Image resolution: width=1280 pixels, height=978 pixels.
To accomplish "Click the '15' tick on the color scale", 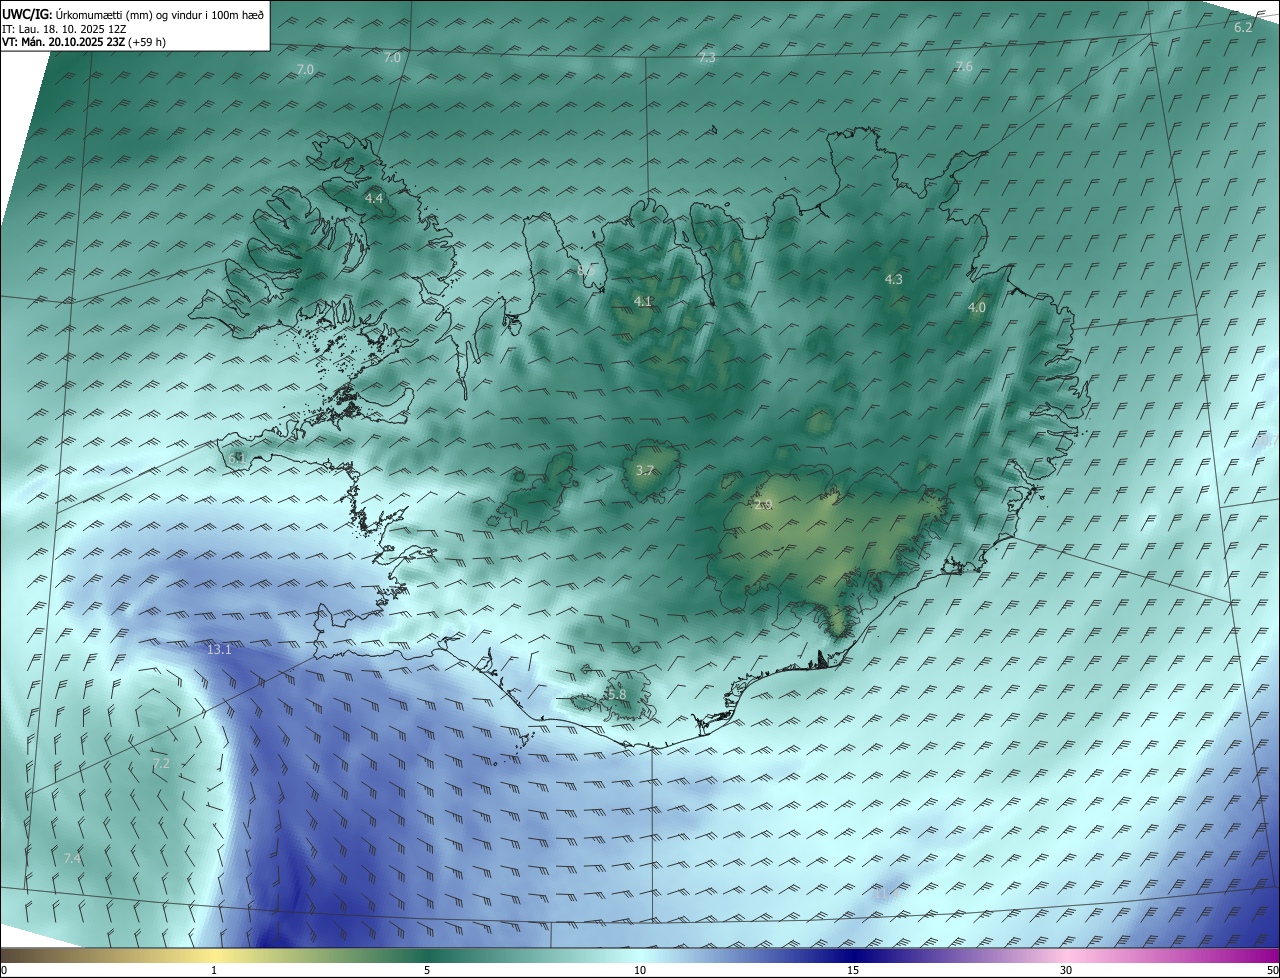I will tap(853, 970).
